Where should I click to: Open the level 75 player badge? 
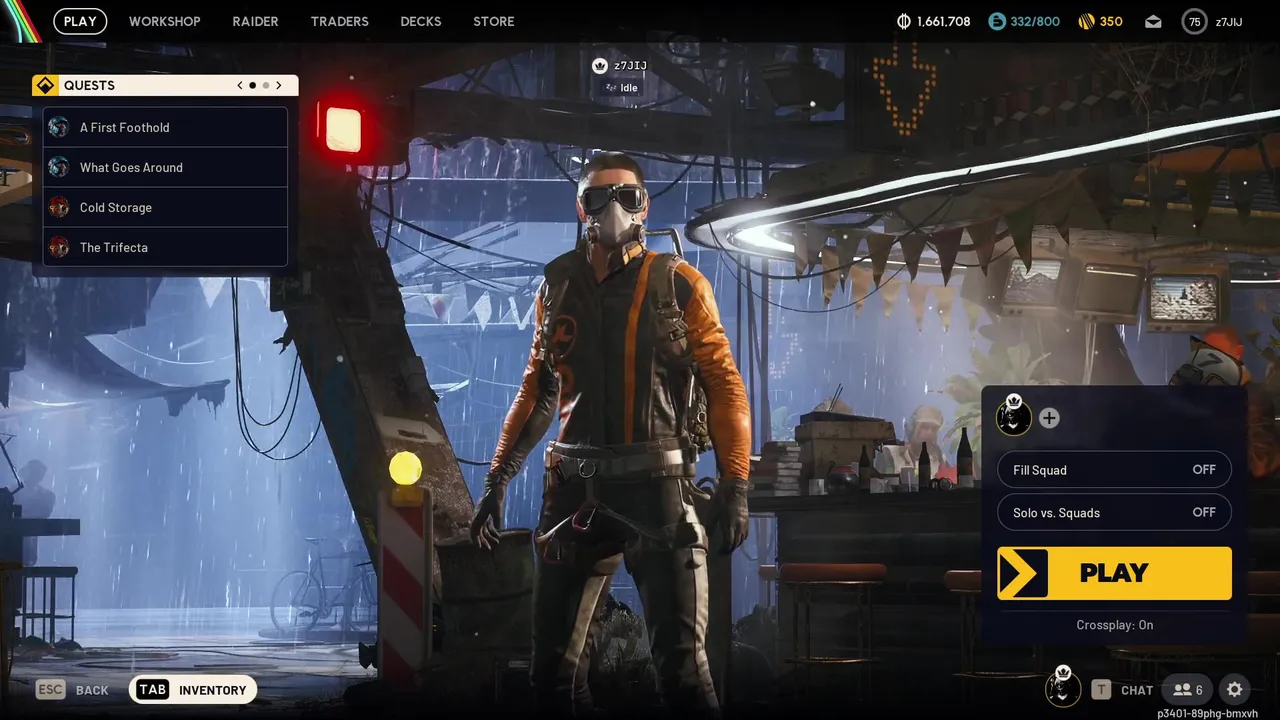point(1194,21)
